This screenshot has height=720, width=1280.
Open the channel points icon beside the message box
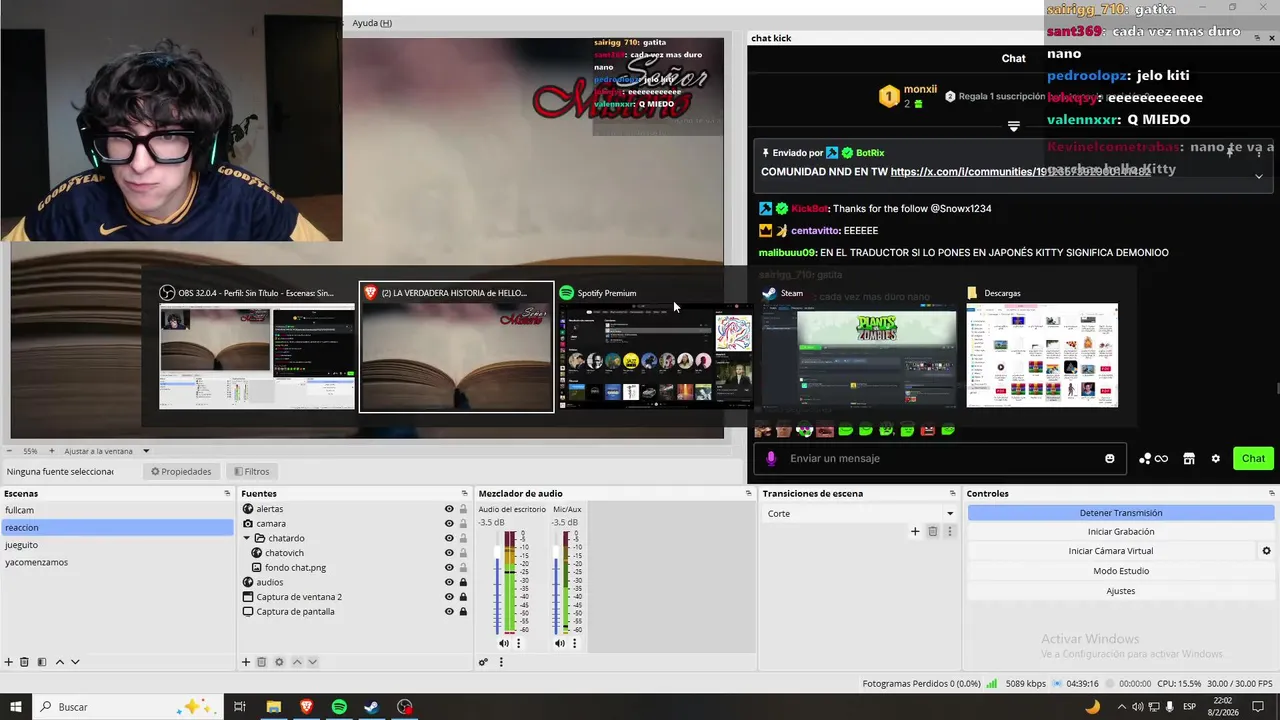pos(1153,459)
